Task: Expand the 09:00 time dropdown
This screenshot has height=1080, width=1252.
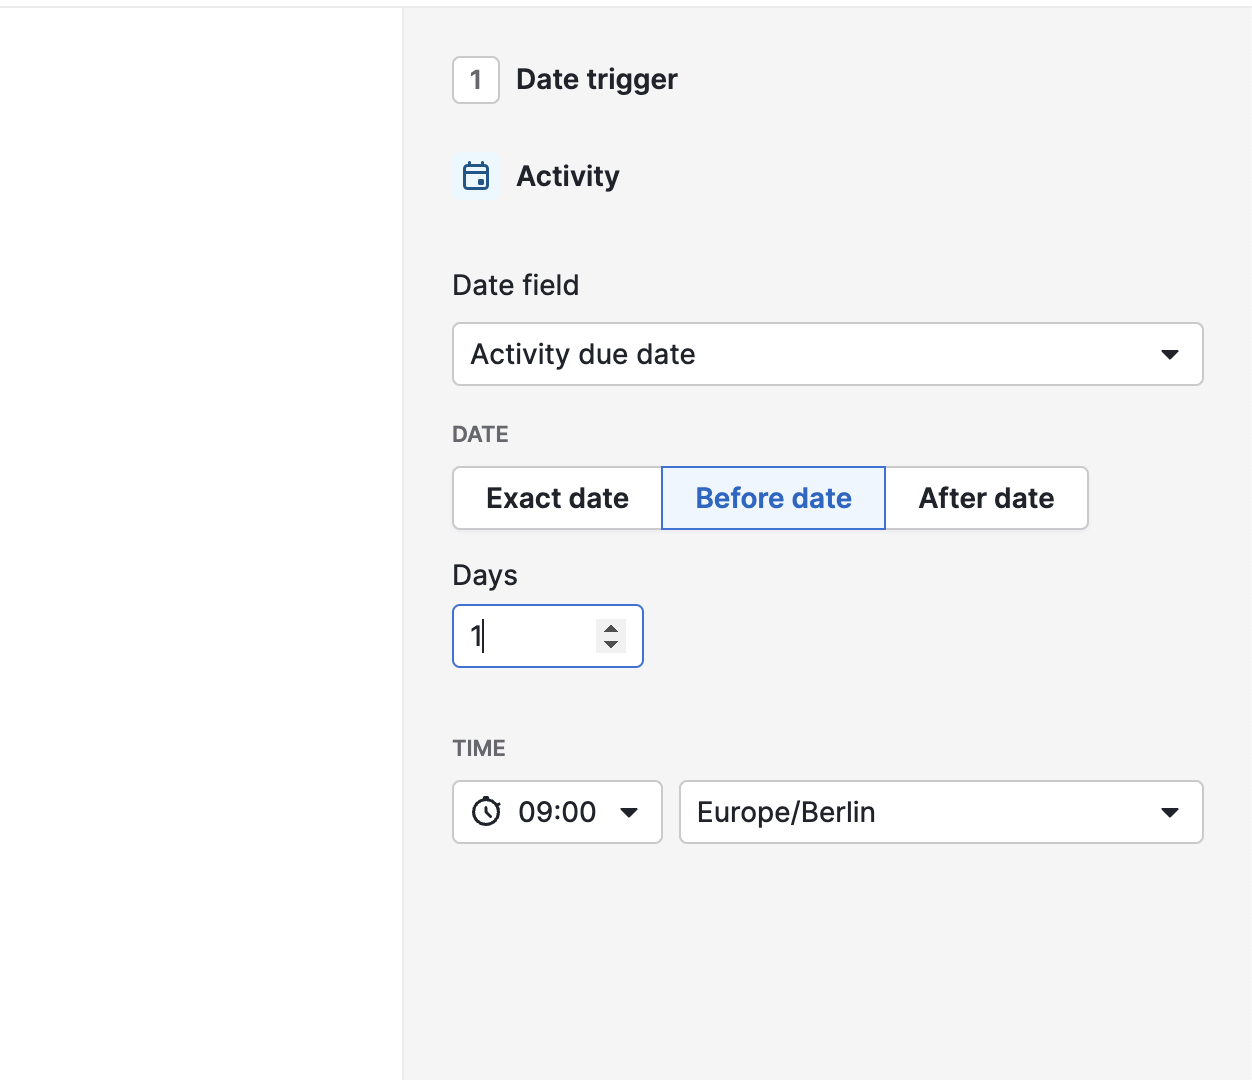Action: coord(557,812)
